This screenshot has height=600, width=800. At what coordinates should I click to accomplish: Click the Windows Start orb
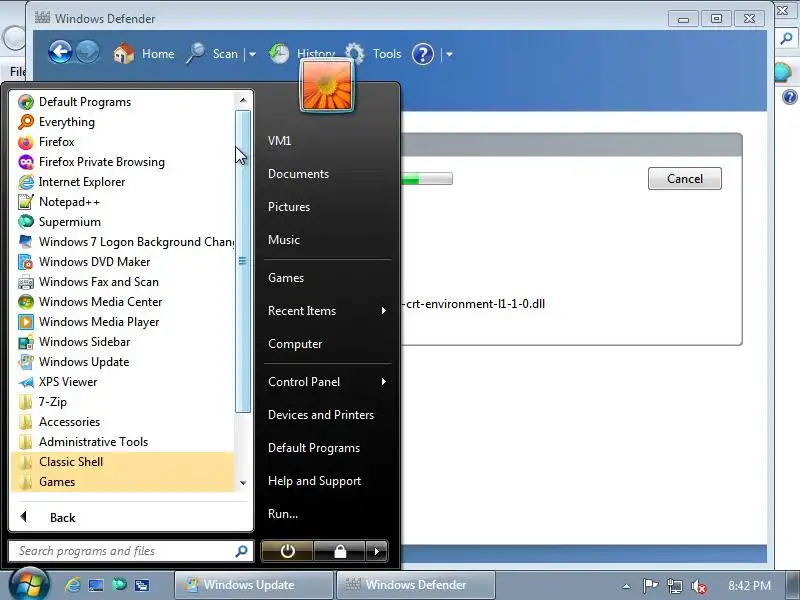(29, 584)
